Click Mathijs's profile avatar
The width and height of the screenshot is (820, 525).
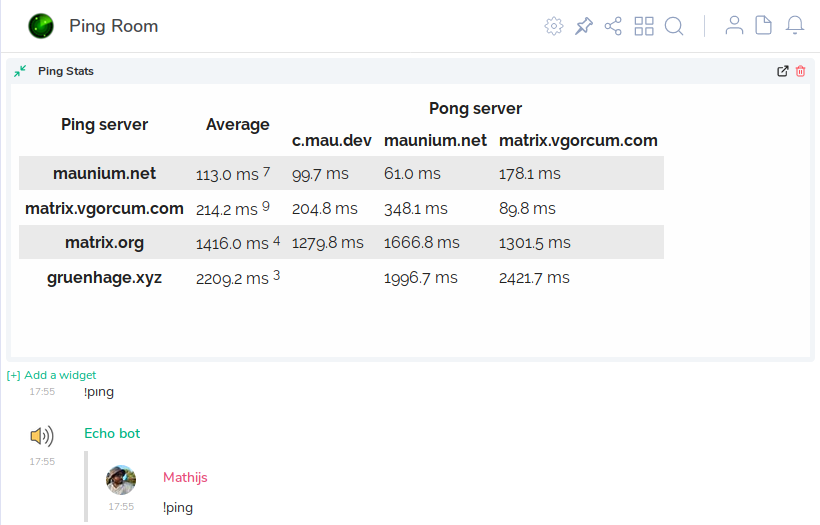point(121,480)
